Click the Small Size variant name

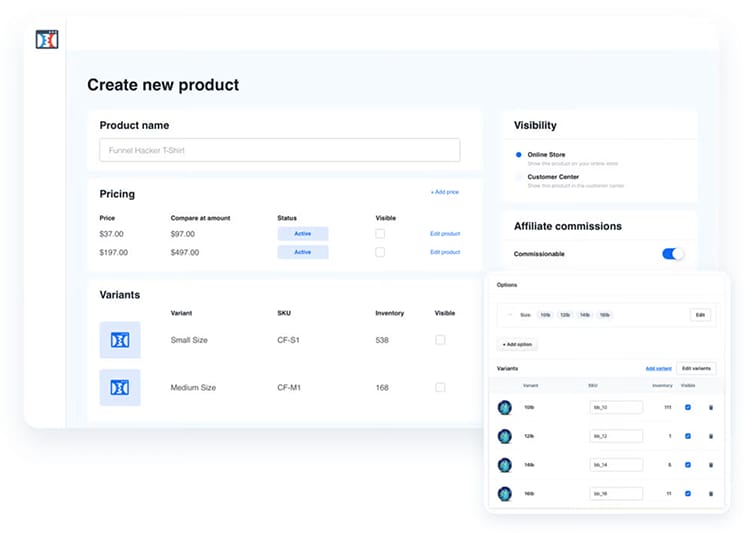(x=189, y=340)
